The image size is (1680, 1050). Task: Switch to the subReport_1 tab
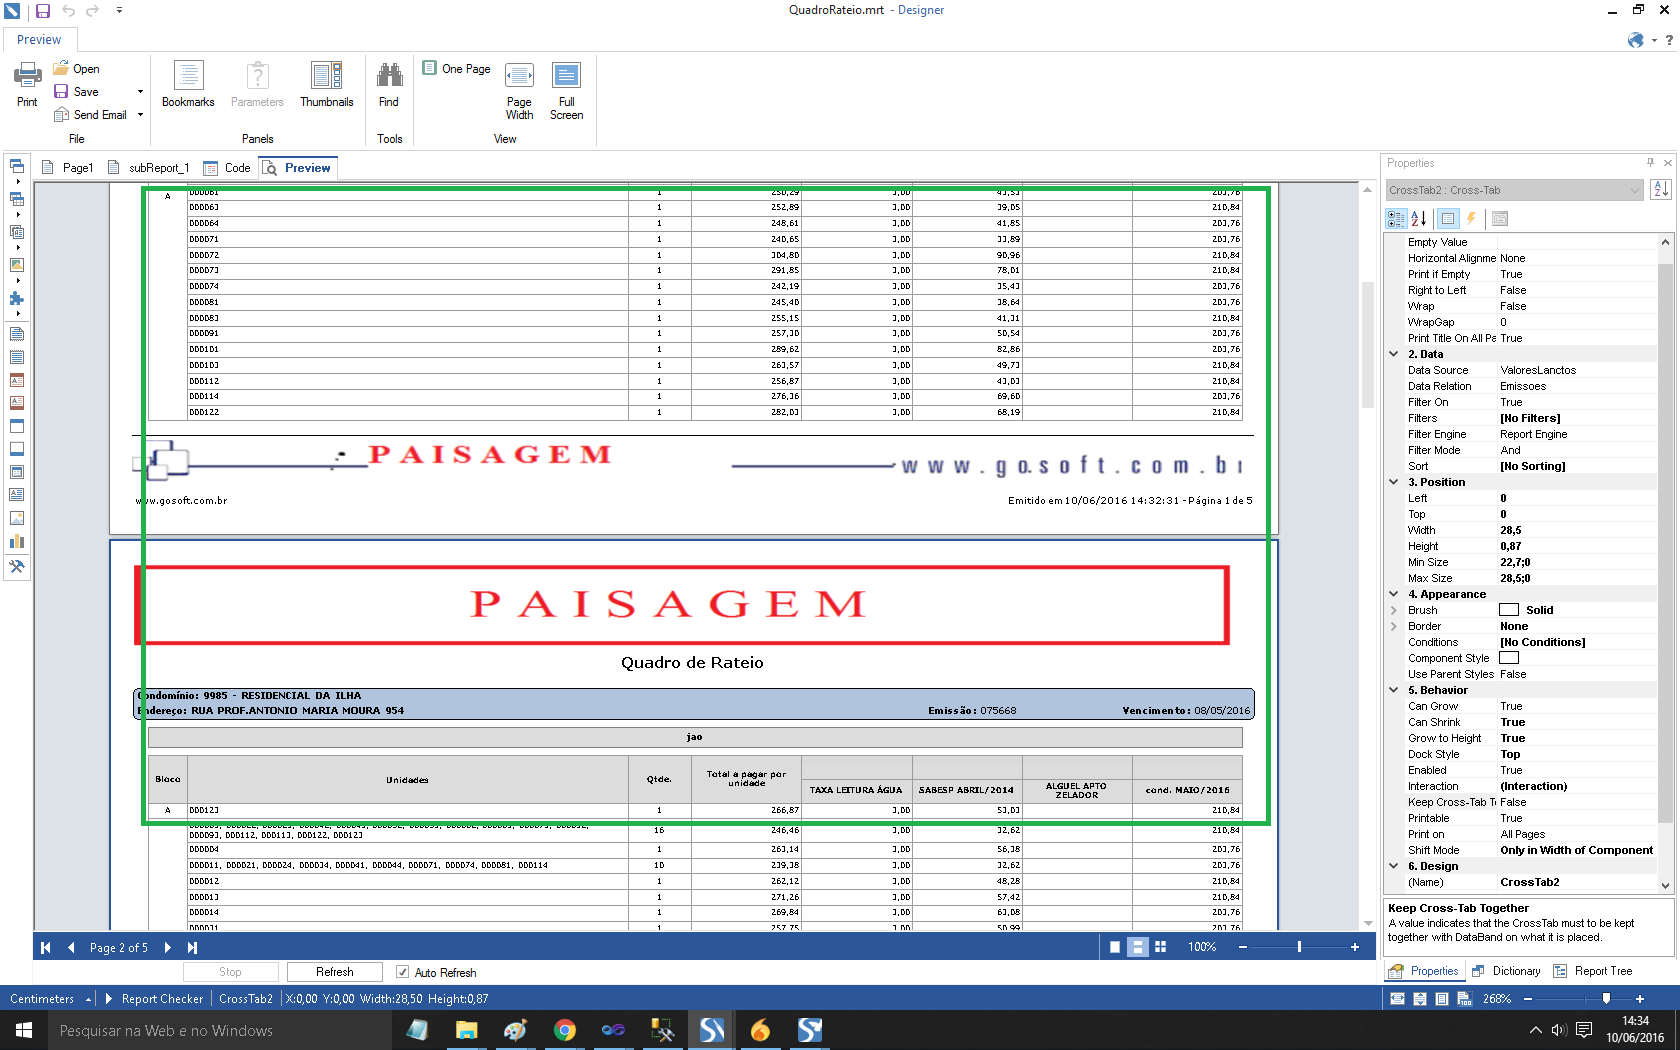point(148,168)
